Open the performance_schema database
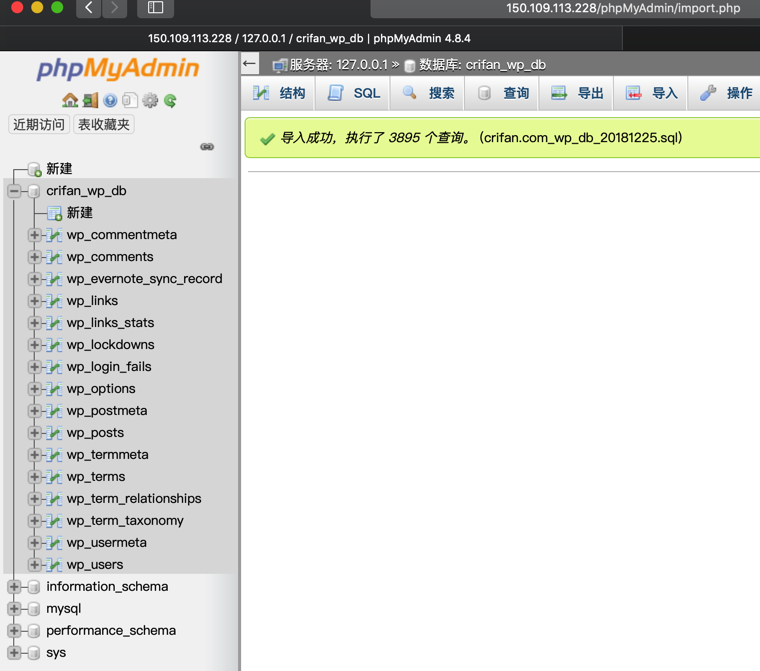This screenshot has width=760, height=671. point(111,631)
